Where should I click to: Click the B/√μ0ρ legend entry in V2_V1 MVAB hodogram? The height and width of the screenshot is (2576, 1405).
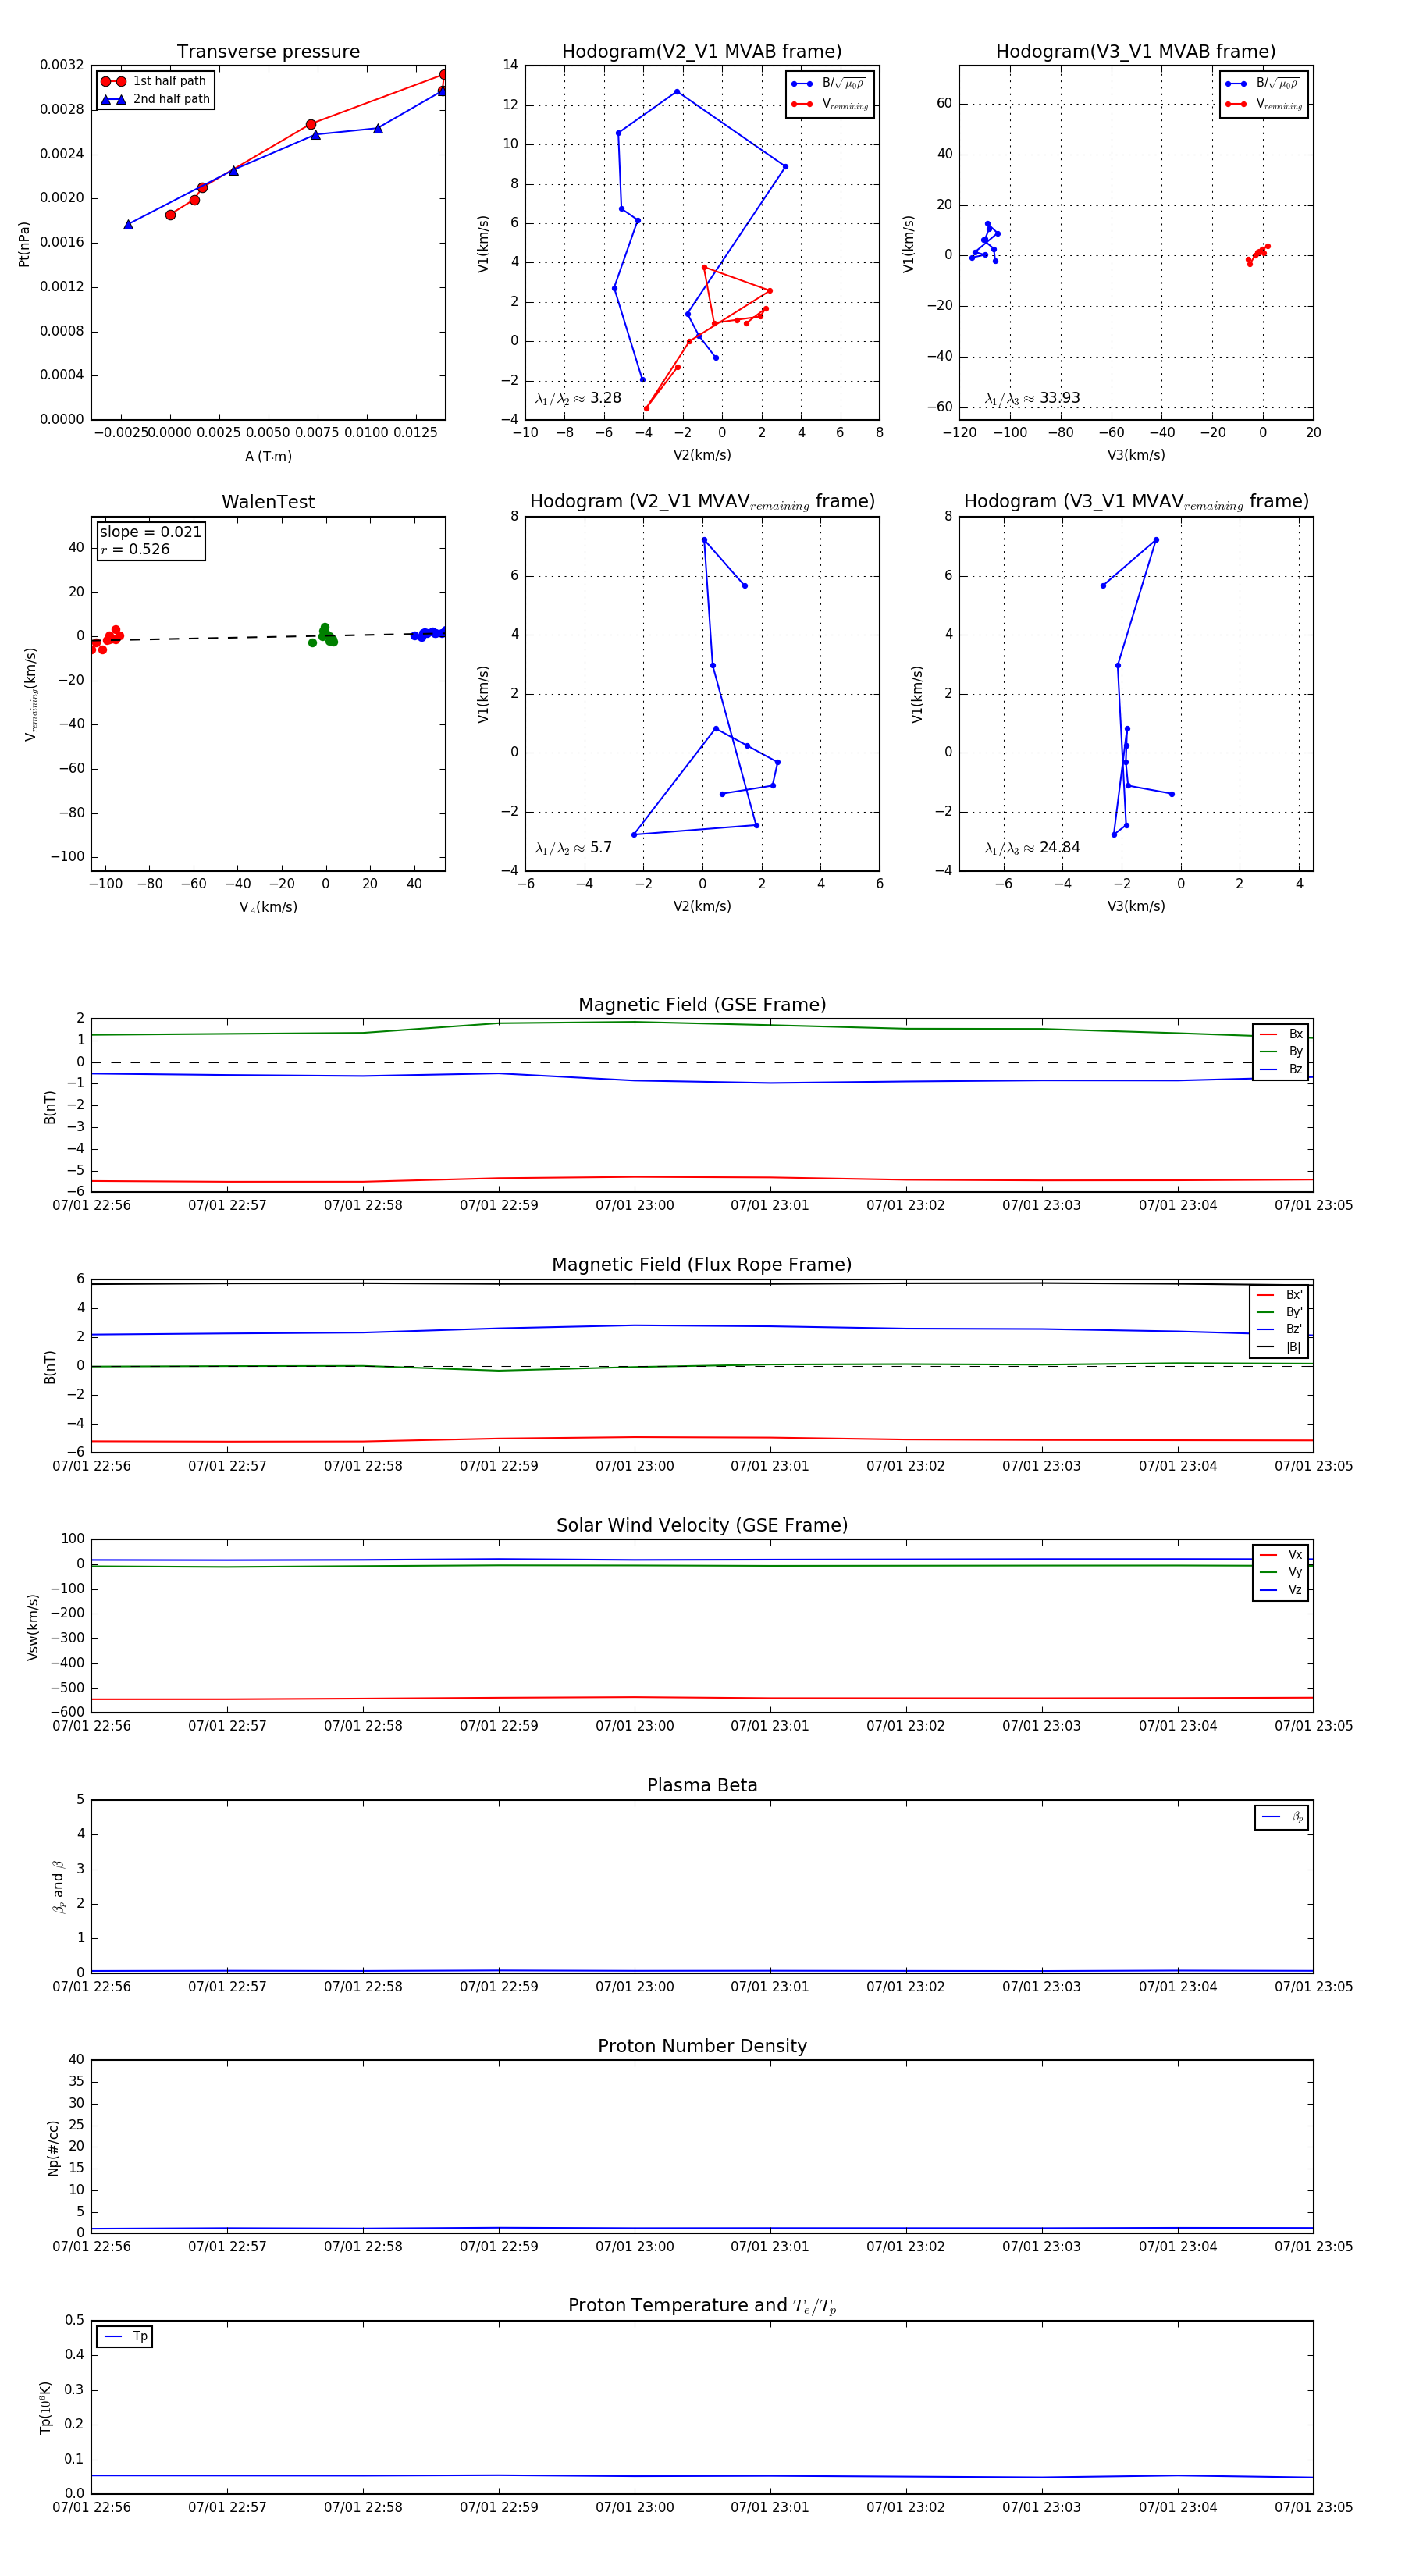[x=829, y=84]
